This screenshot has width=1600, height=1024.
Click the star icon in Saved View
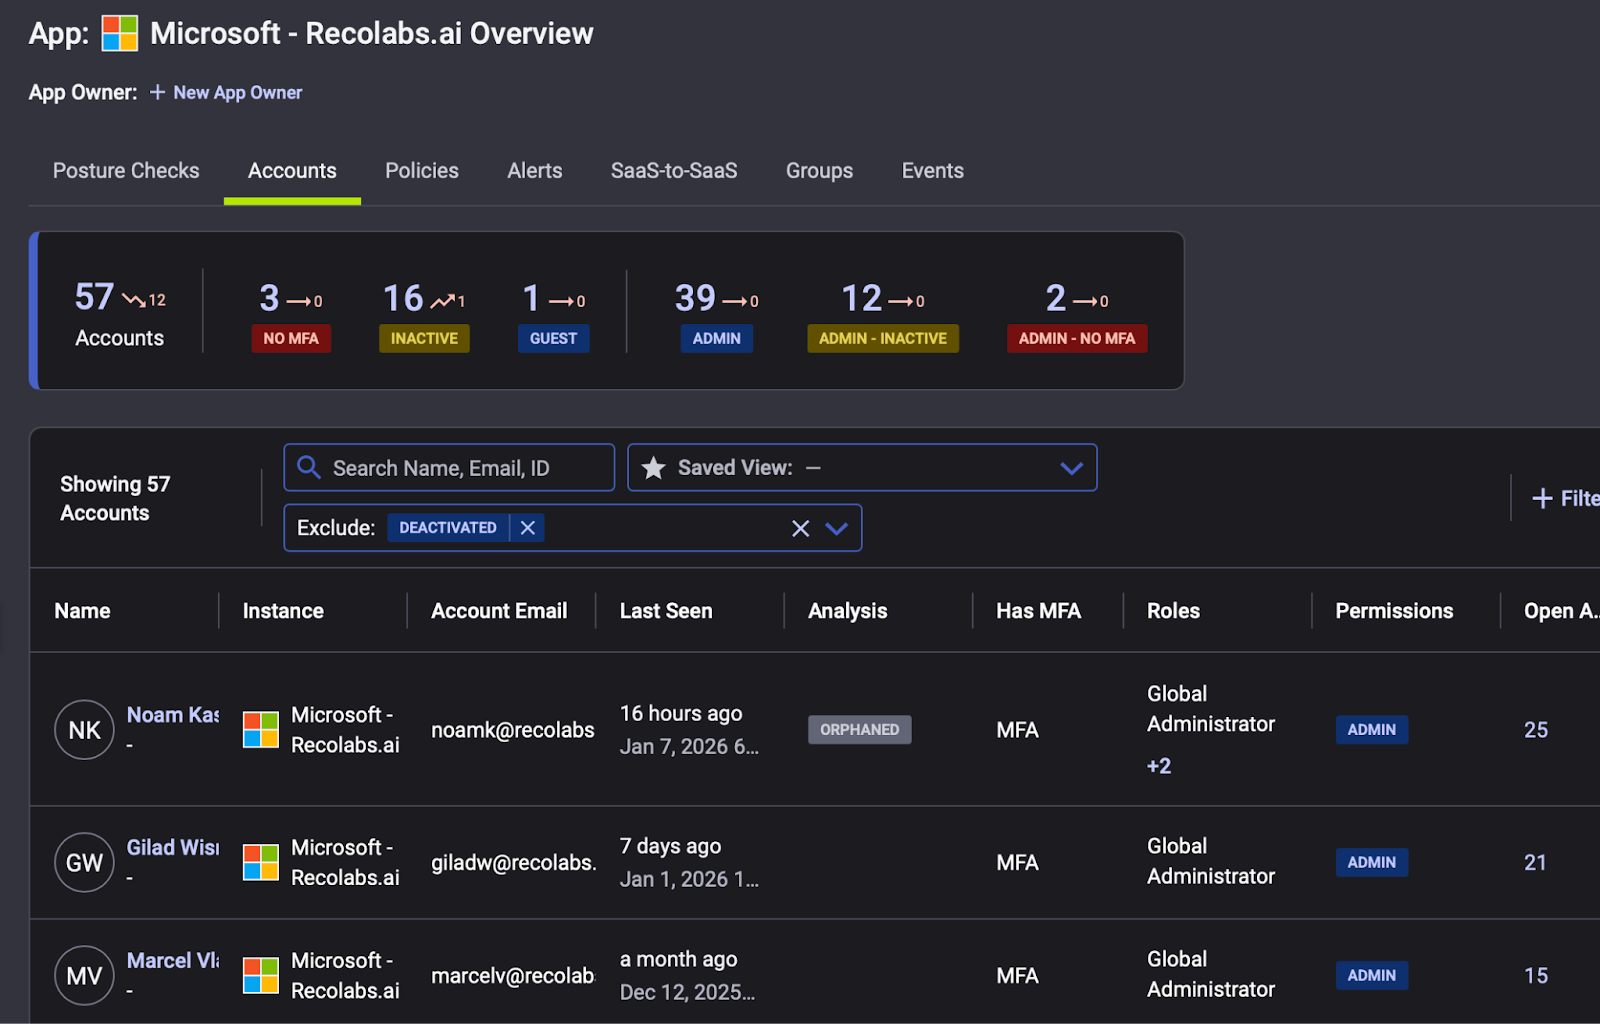coord(653,467)
